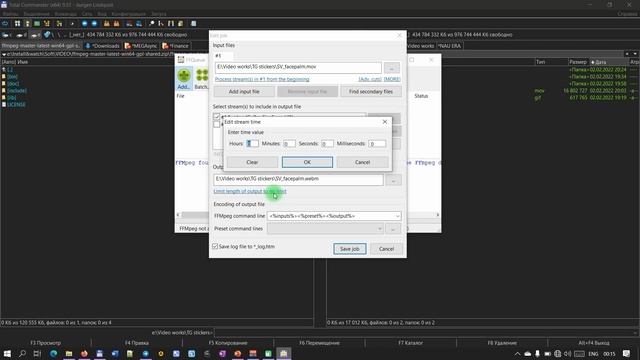The image size is (640, 360).
Task: Click OK in Edit stream time dialog
Action: click(307, 162)
